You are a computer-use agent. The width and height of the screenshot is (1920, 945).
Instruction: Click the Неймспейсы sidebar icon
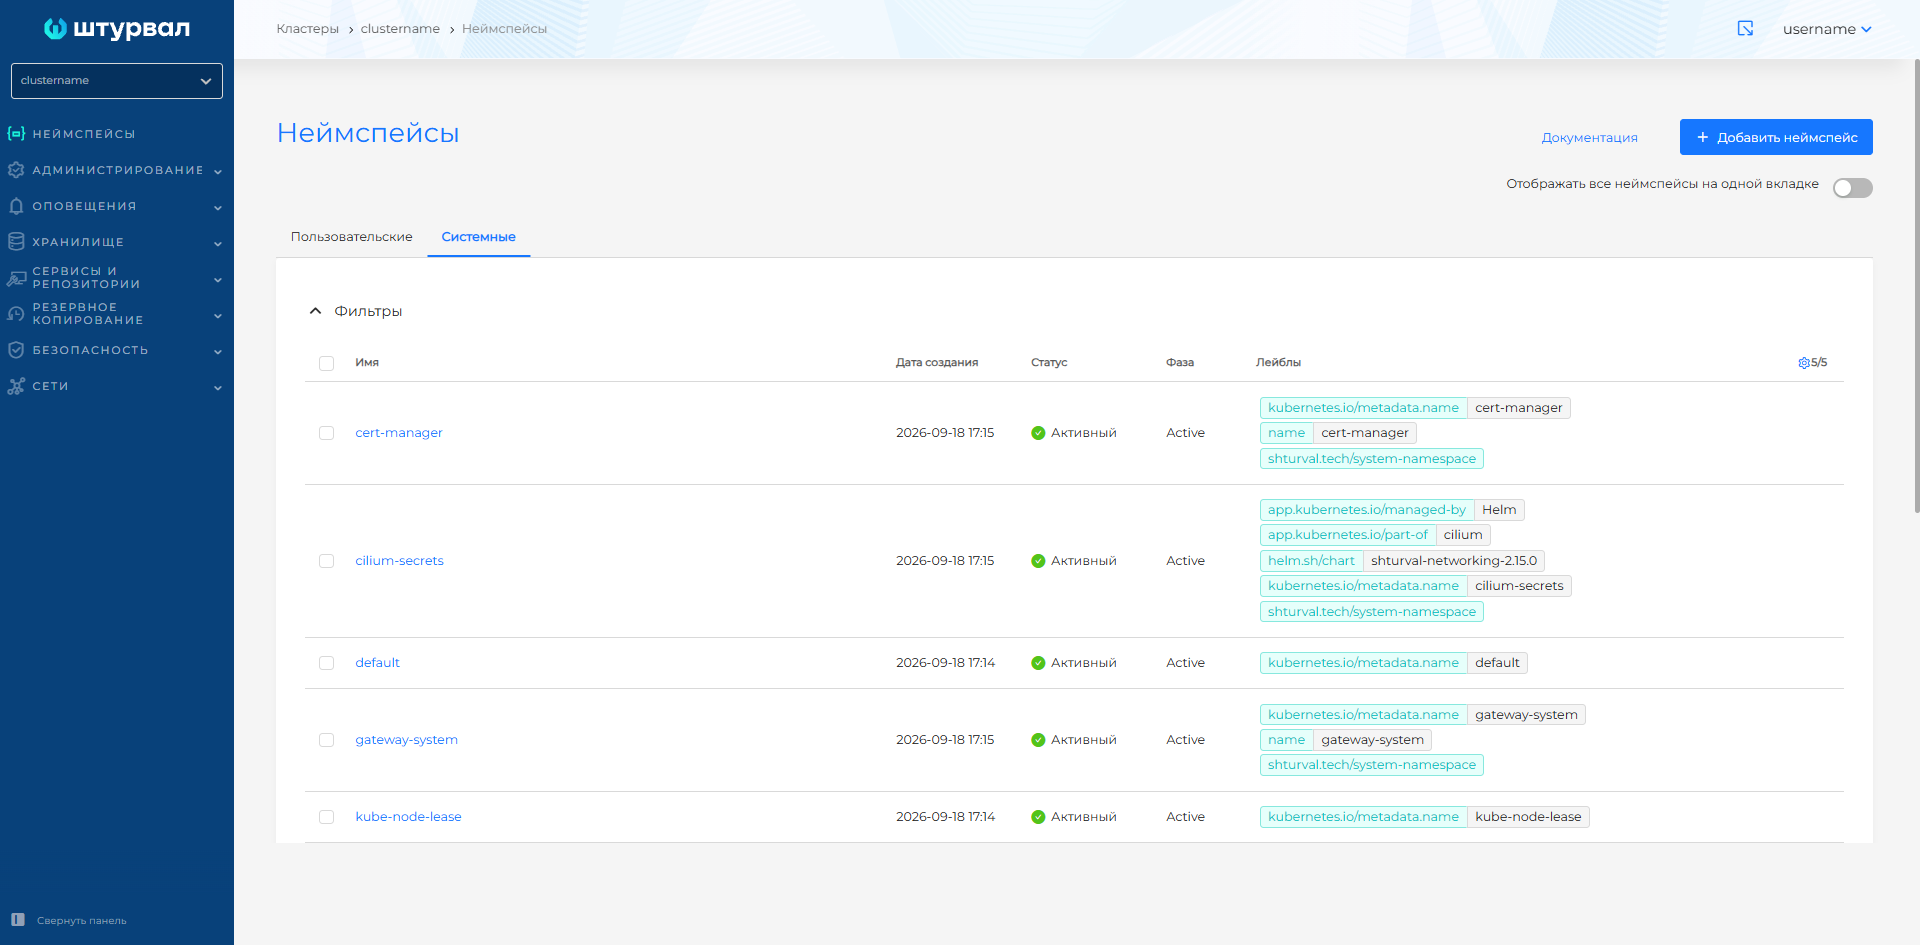click(16, 133)
